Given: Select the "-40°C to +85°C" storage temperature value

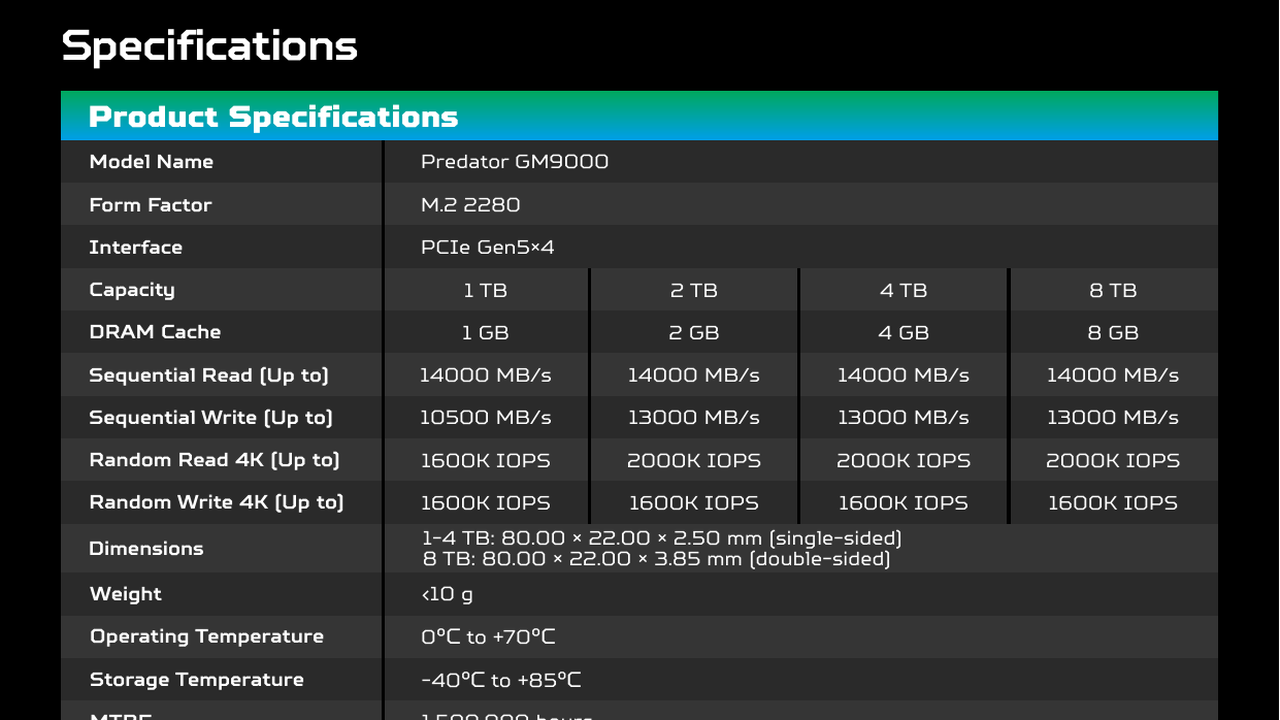Looking at the screenshot, I should 501,680.
